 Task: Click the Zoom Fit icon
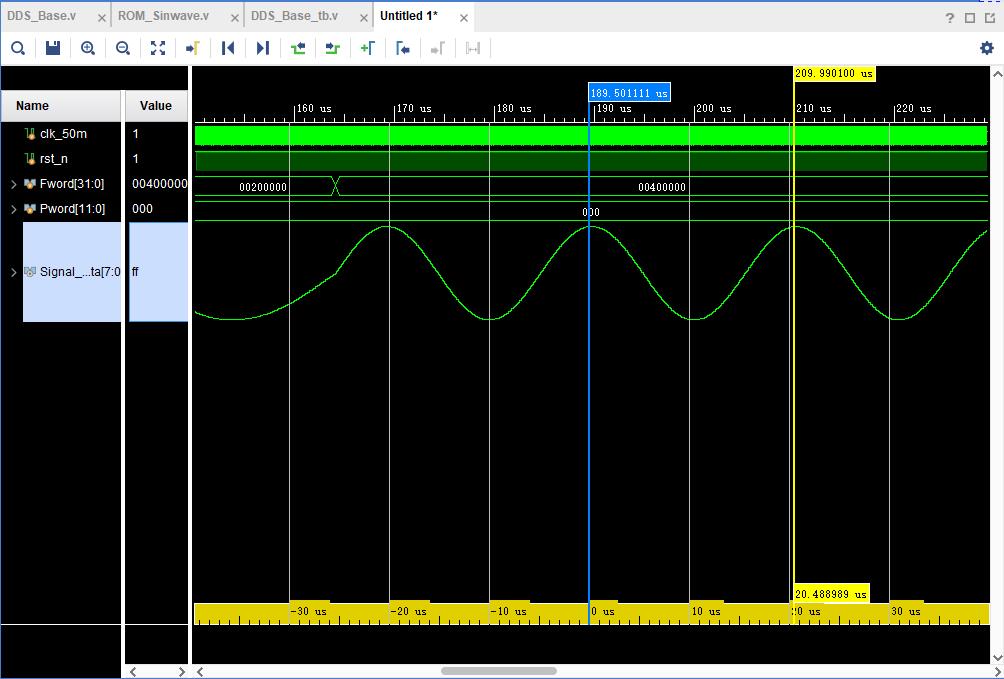[158, 48]
